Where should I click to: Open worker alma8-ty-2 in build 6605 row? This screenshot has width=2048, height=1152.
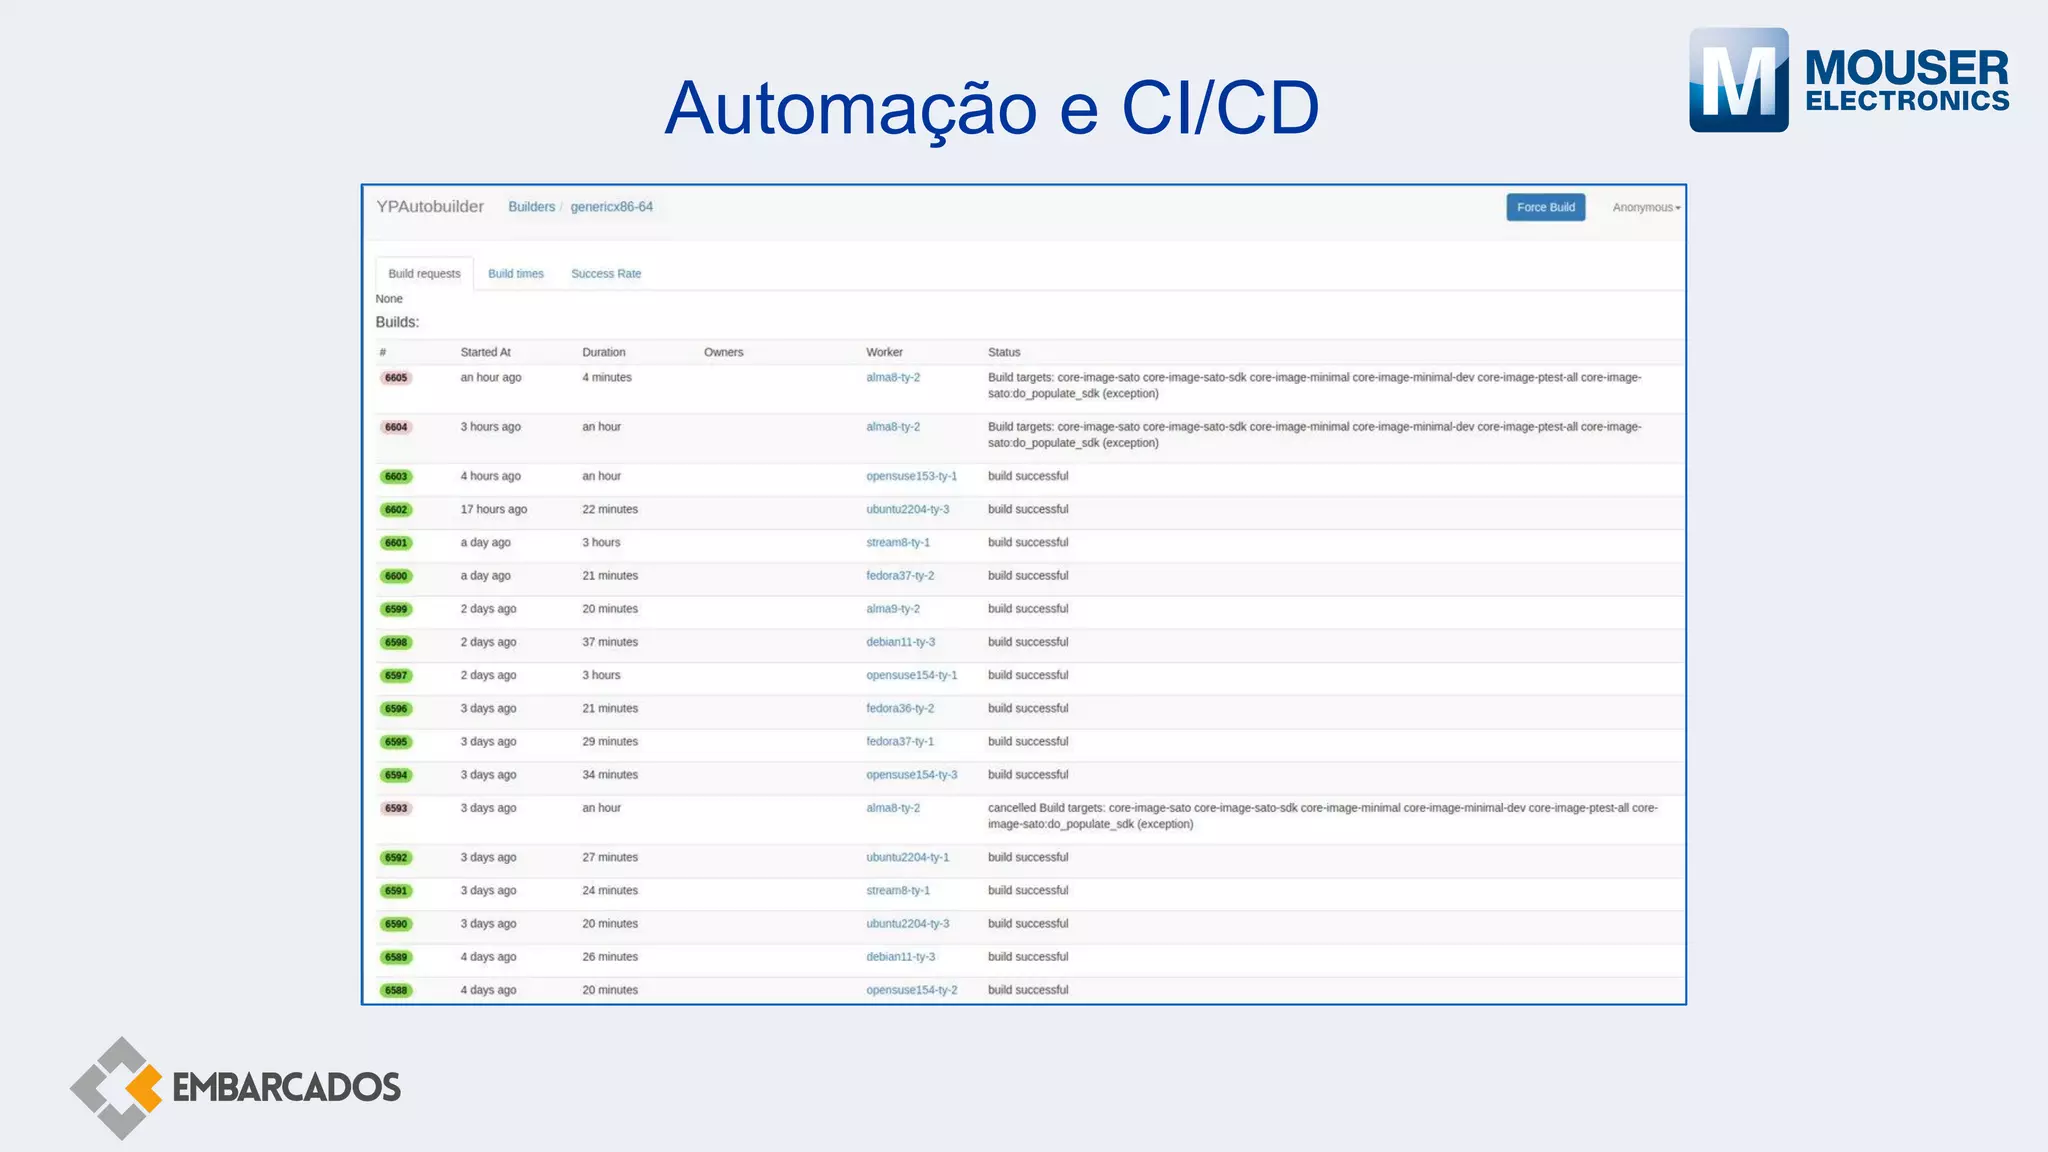[x=893, y=377]
